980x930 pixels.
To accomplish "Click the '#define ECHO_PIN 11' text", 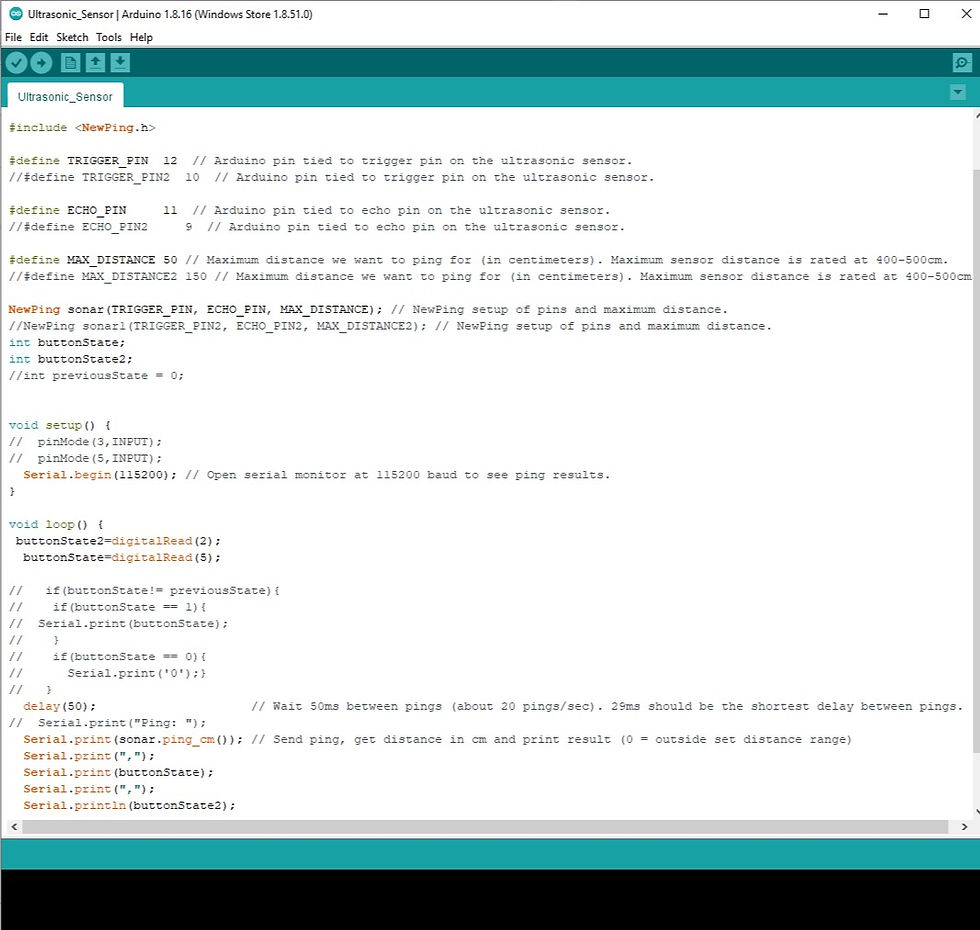I will 93,210.
